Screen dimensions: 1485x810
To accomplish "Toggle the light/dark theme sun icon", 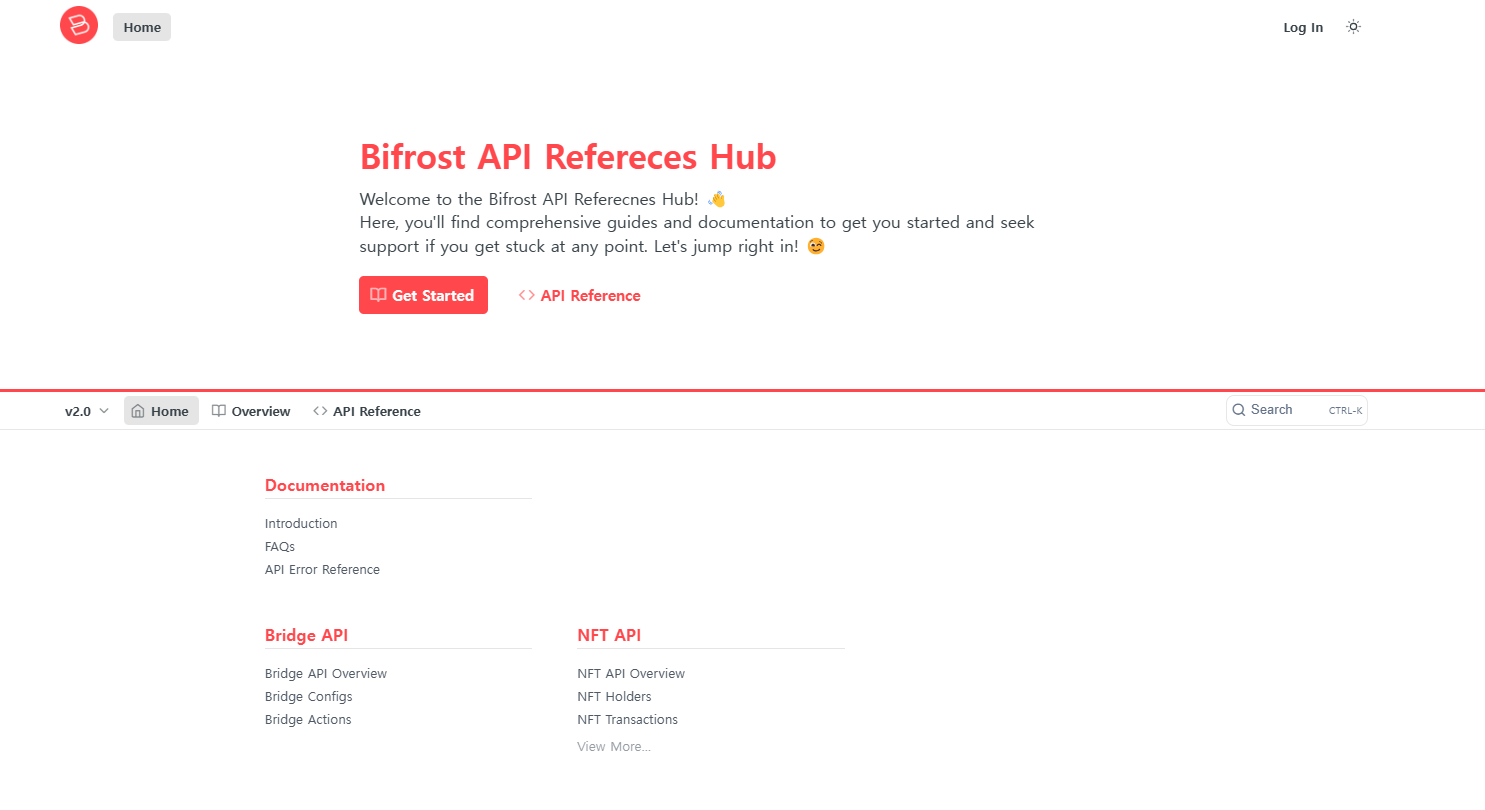I will tap(1353, 27).
